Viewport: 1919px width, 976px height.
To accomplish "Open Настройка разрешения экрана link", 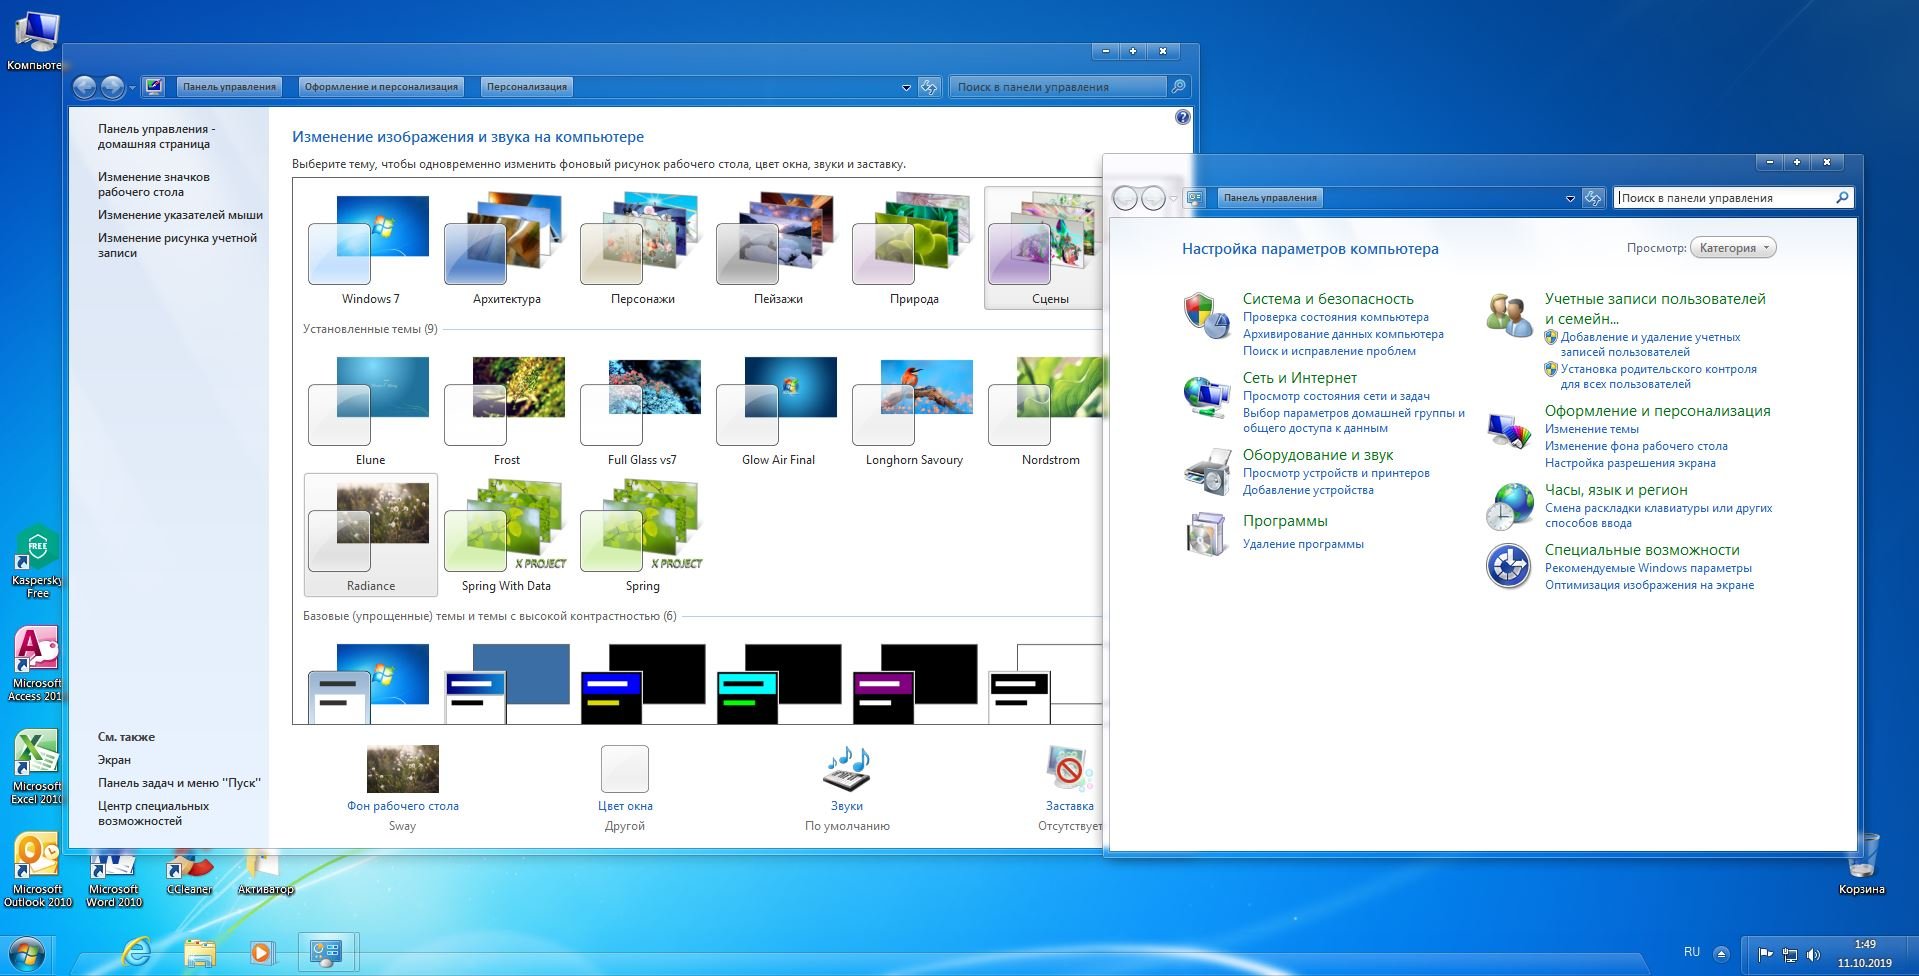I will coord(1630,463).
